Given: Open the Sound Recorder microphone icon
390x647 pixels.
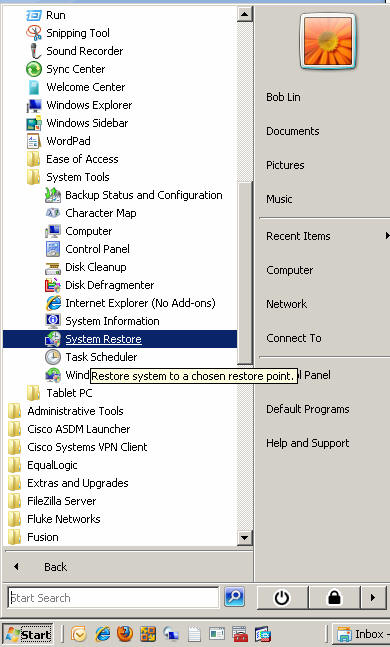Looking at the screenshot, I should [35, 51].
